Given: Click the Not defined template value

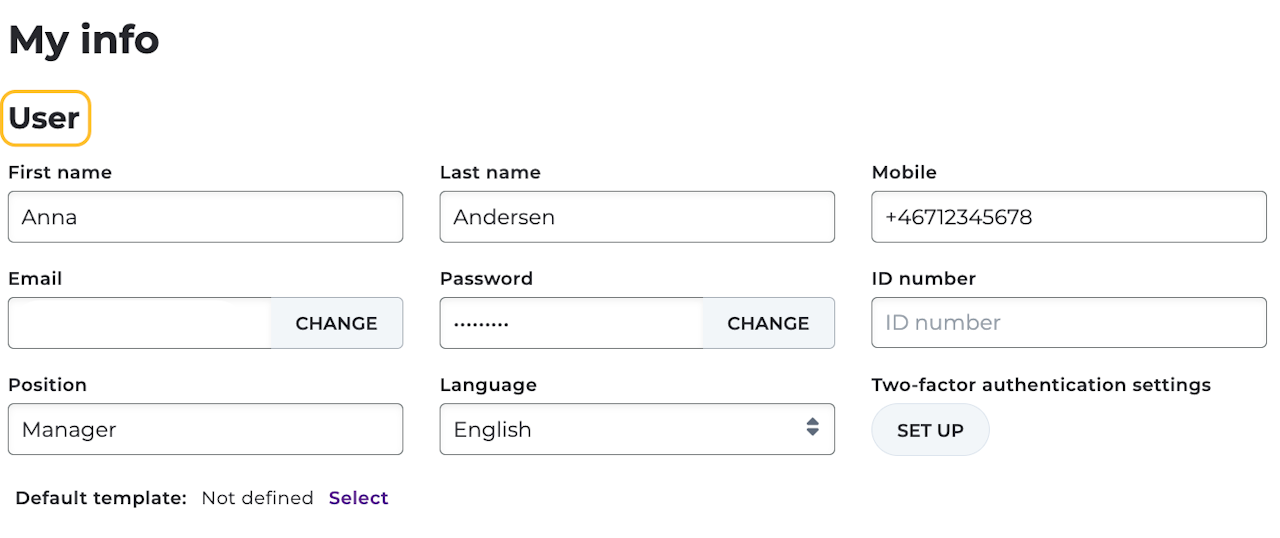Looking at the screenshot, I should coord(257,498).
